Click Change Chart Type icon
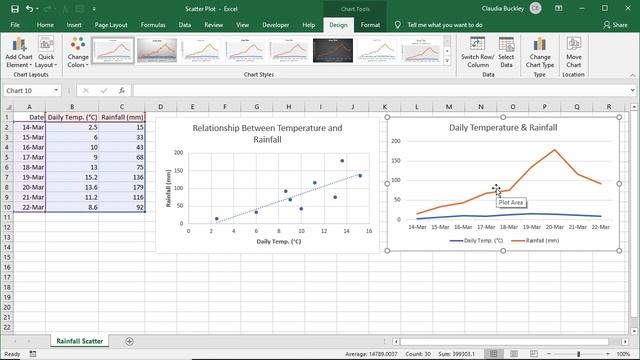The image size is (640, 360). pos(540,53)
